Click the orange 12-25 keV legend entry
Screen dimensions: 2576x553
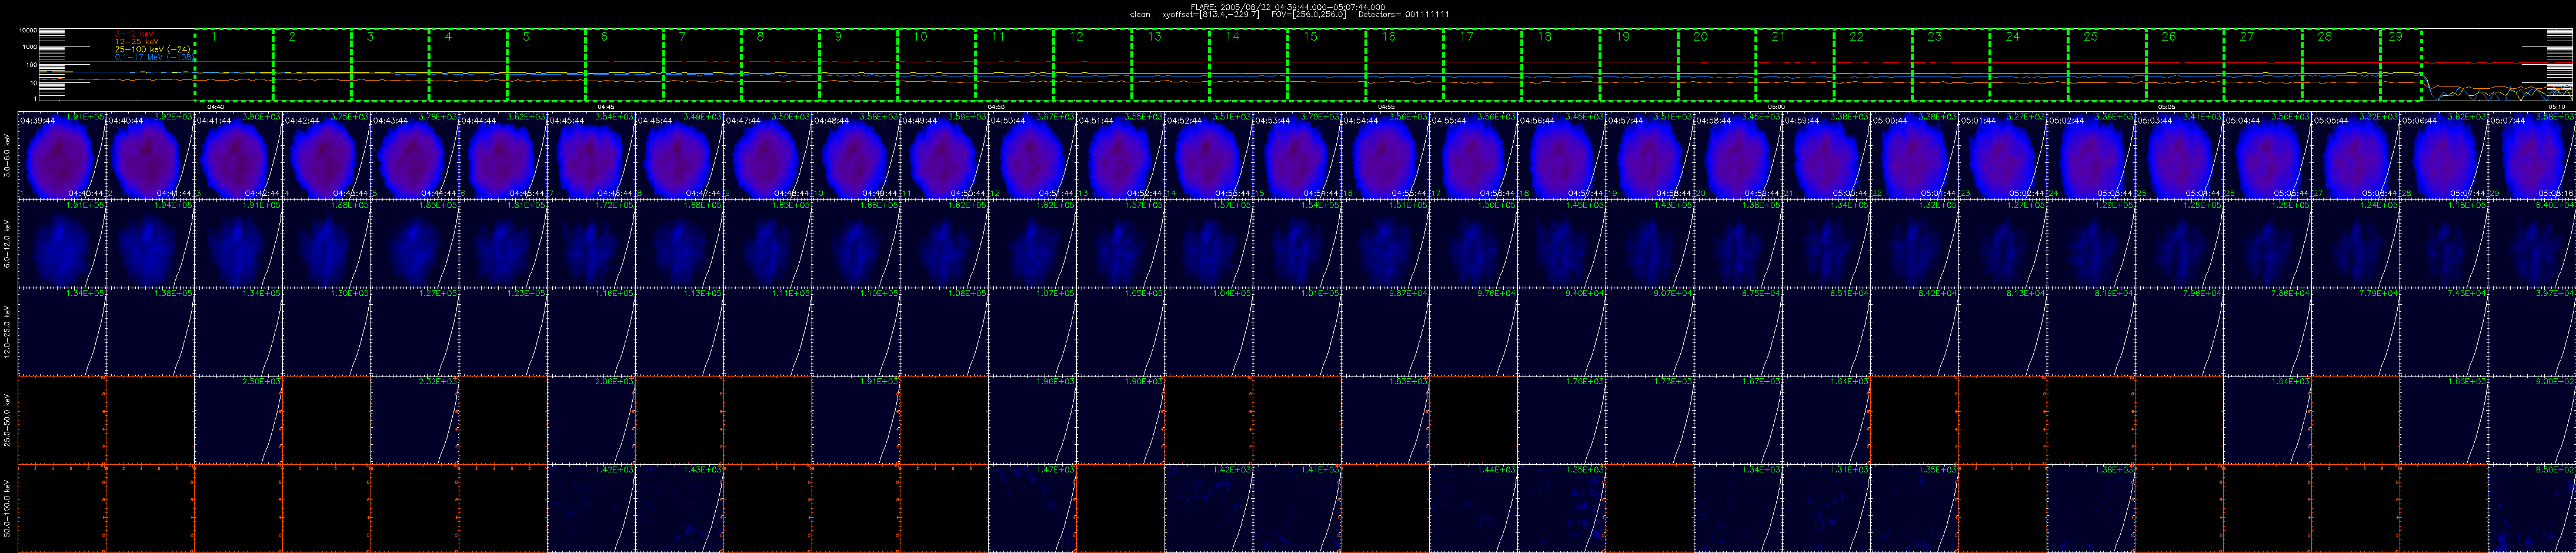pos(137,41)
